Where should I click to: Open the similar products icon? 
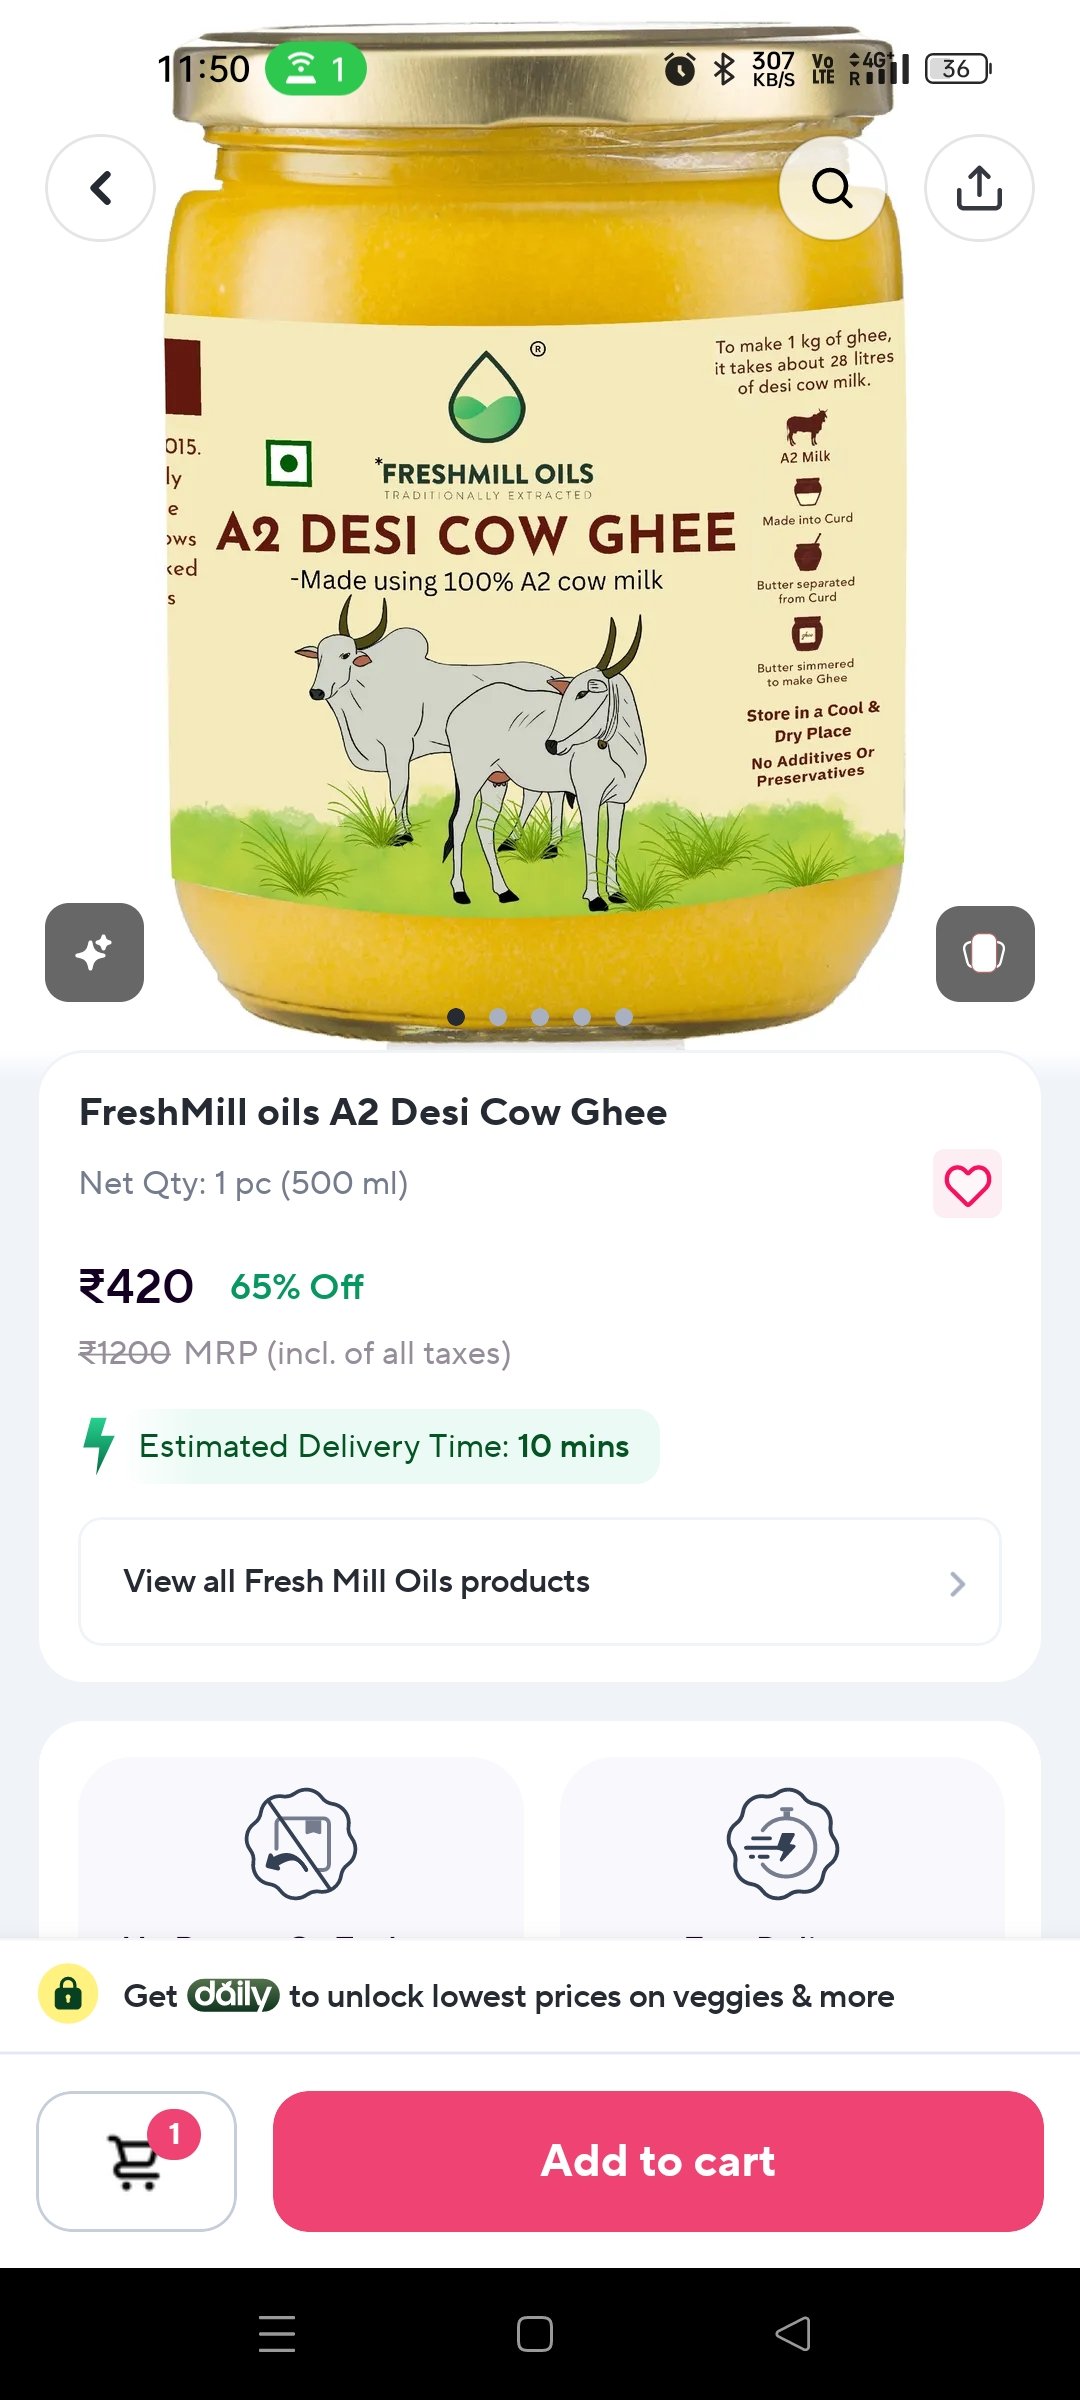tap(984, 953)
